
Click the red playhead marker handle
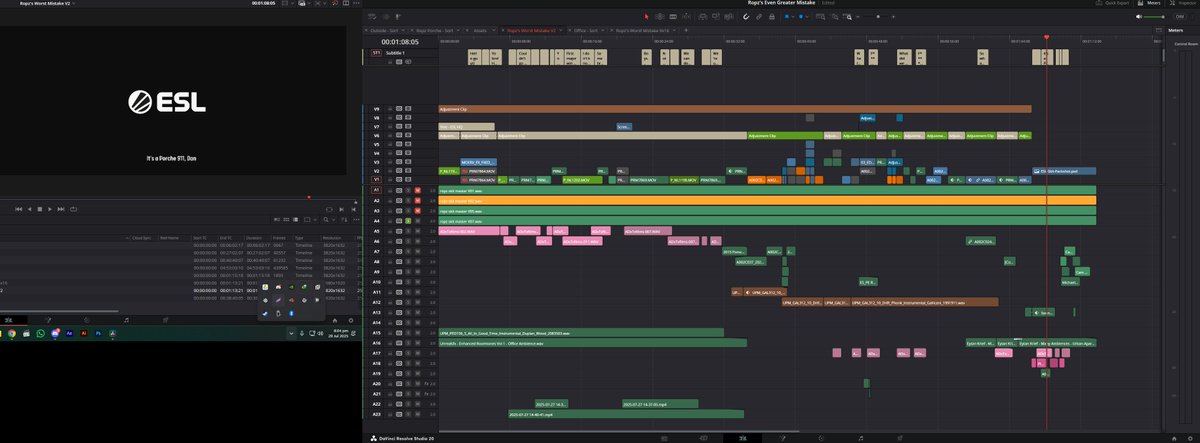tap(1047, 38)
